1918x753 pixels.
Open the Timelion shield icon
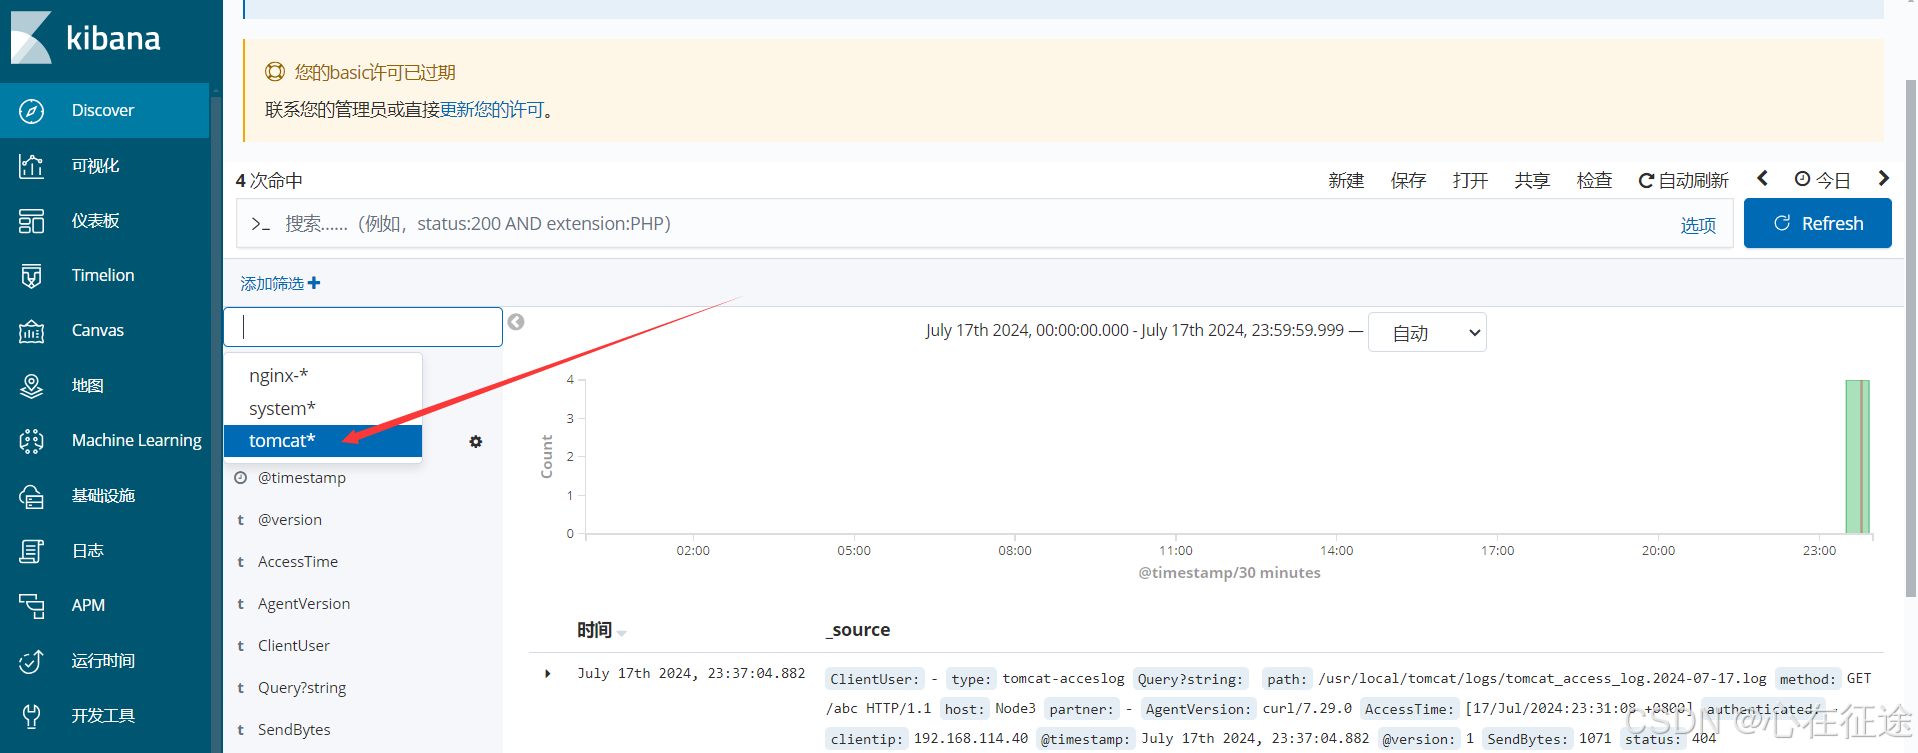[x=32, y=276]
